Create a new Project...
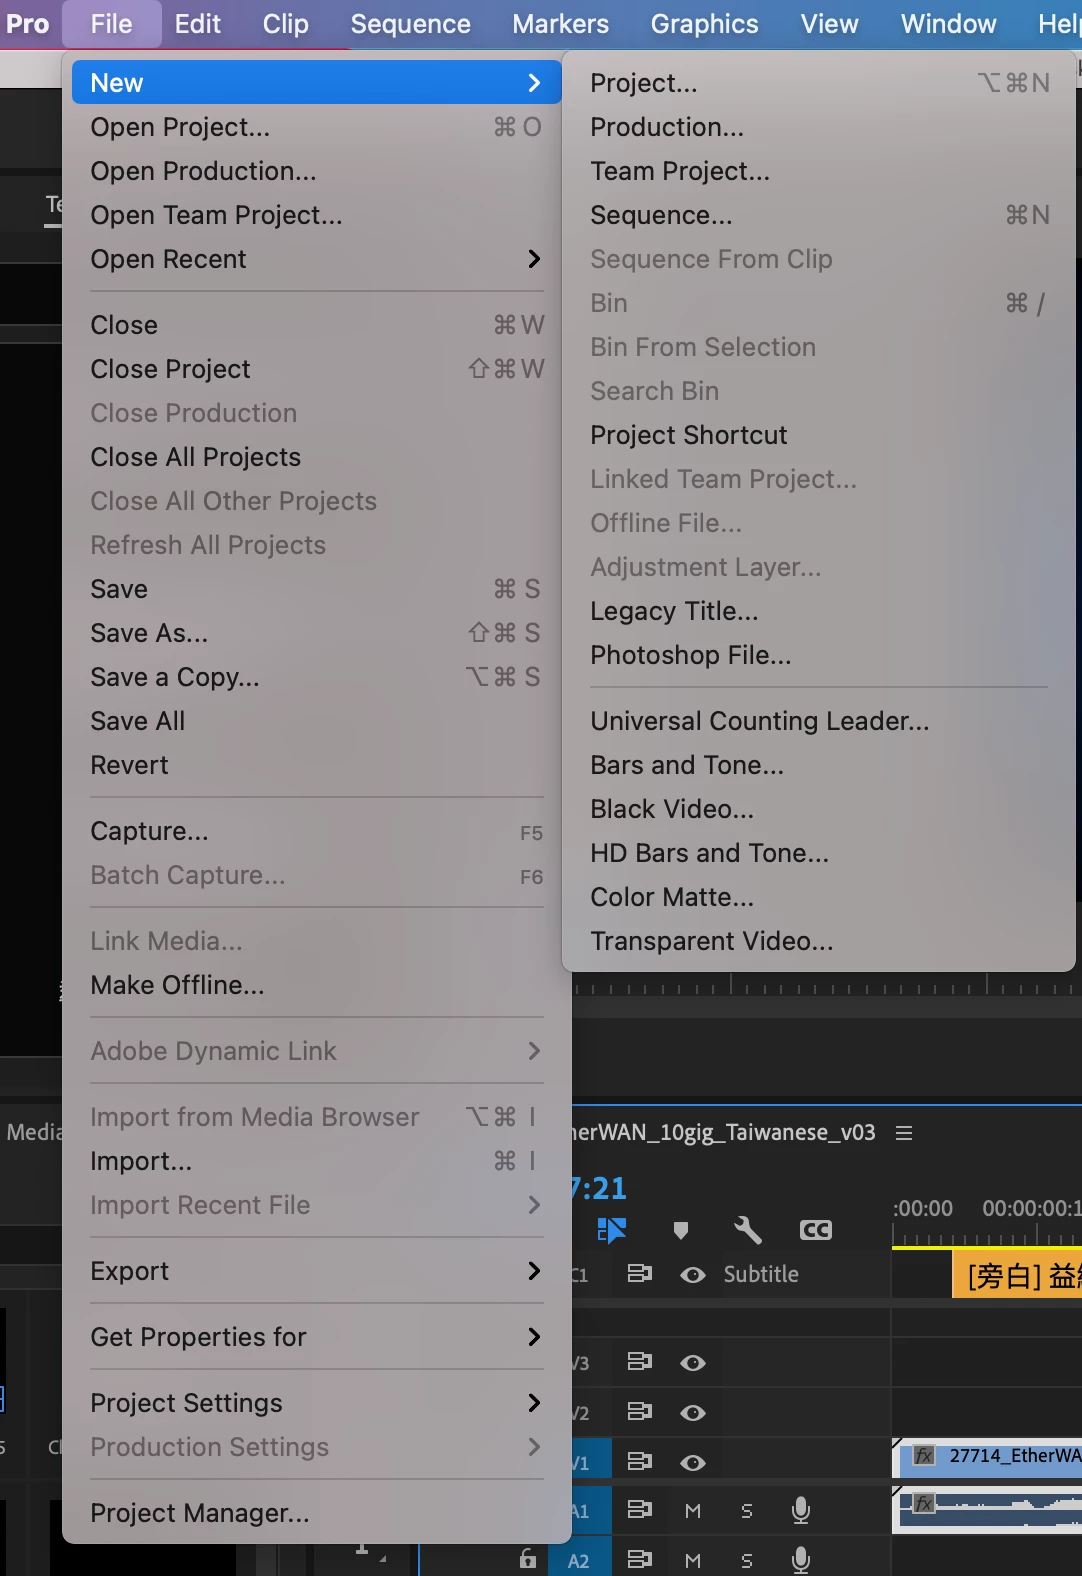 [x=819, y=83]
